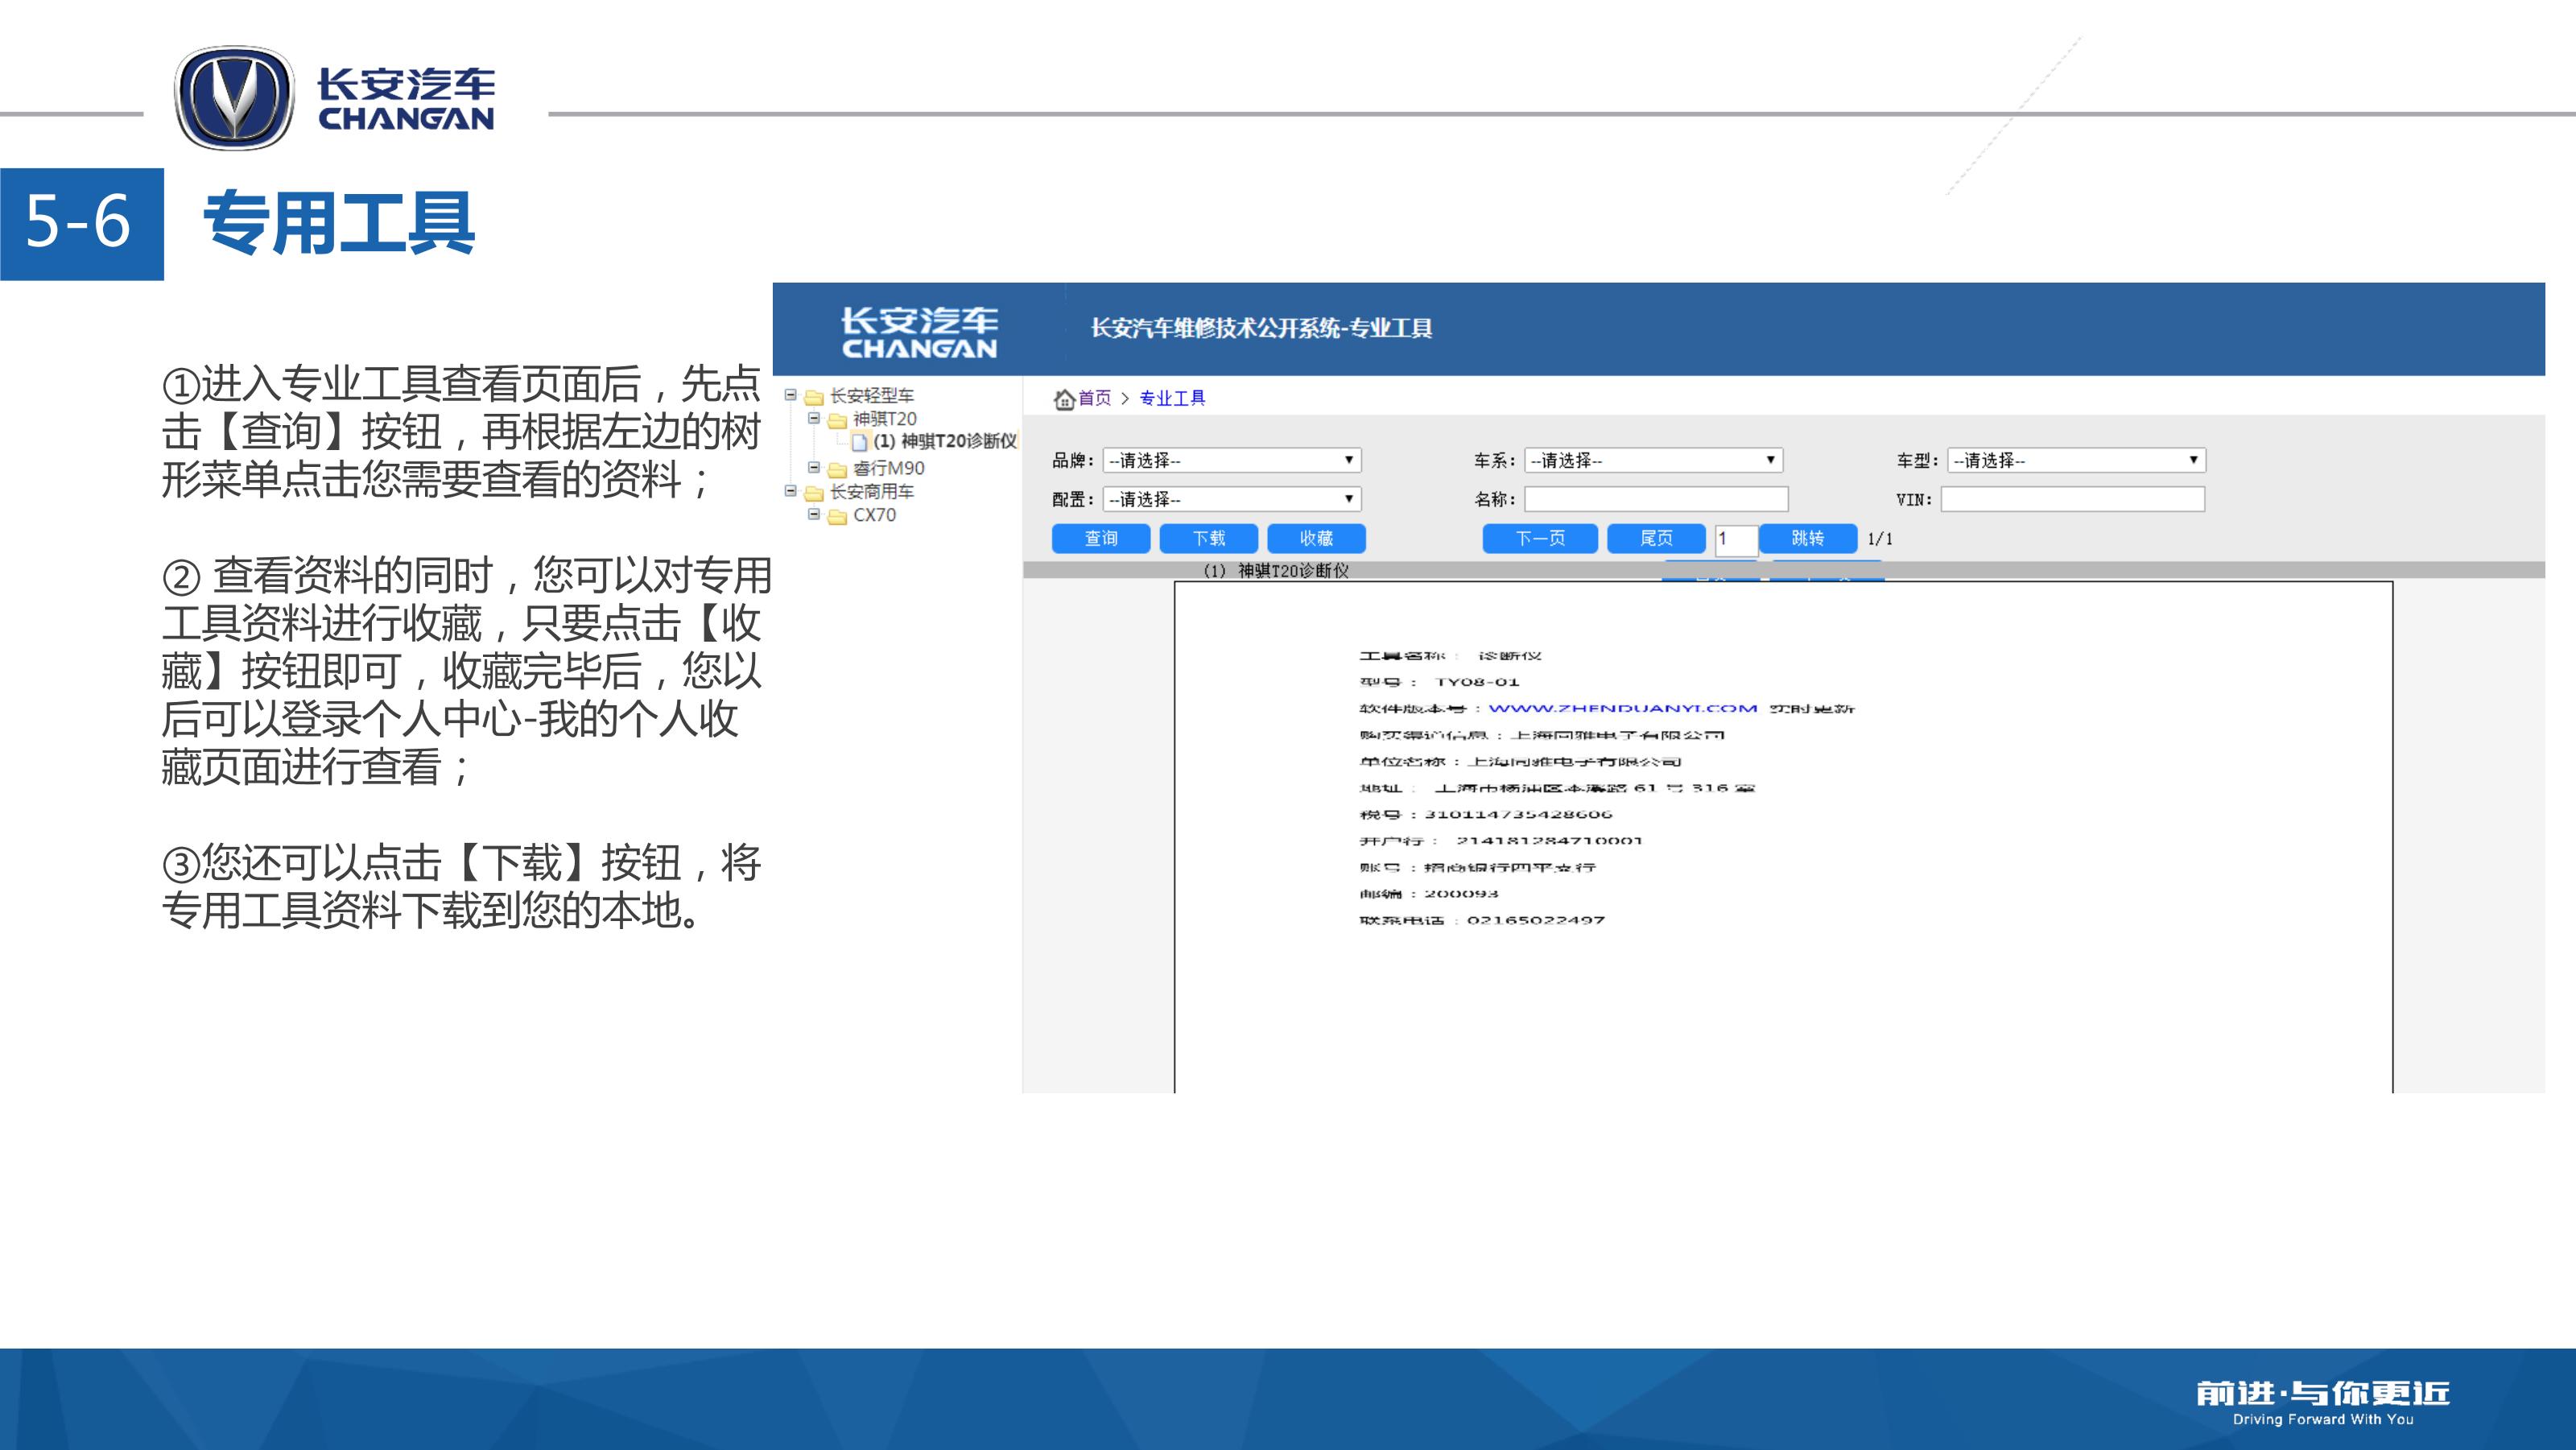The image size is (2576, 1450).
Task: Click the 专业工具 breadcrumb link
Action: [x=1172, y=398]
